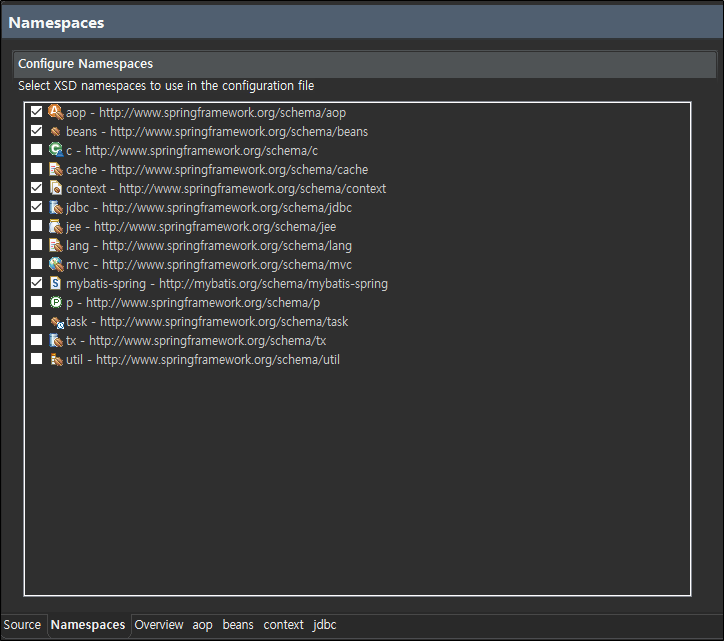Select the cache schema URL row
Image resolution: width=724 pixels, height=641 pixels.
tap(217, 169)
